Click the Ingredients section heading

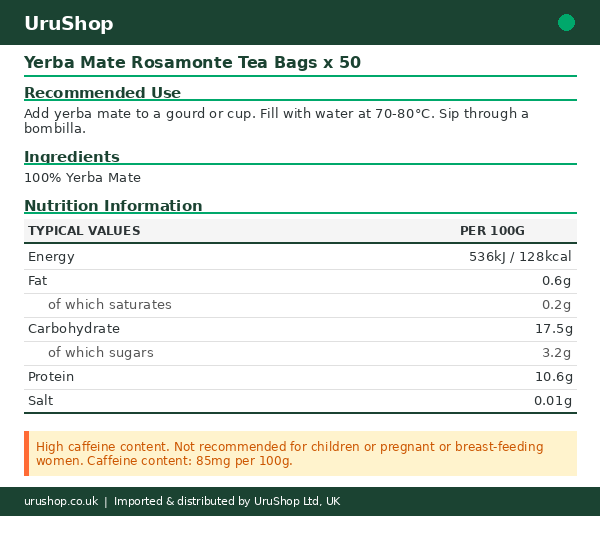[x=72, y=157]
